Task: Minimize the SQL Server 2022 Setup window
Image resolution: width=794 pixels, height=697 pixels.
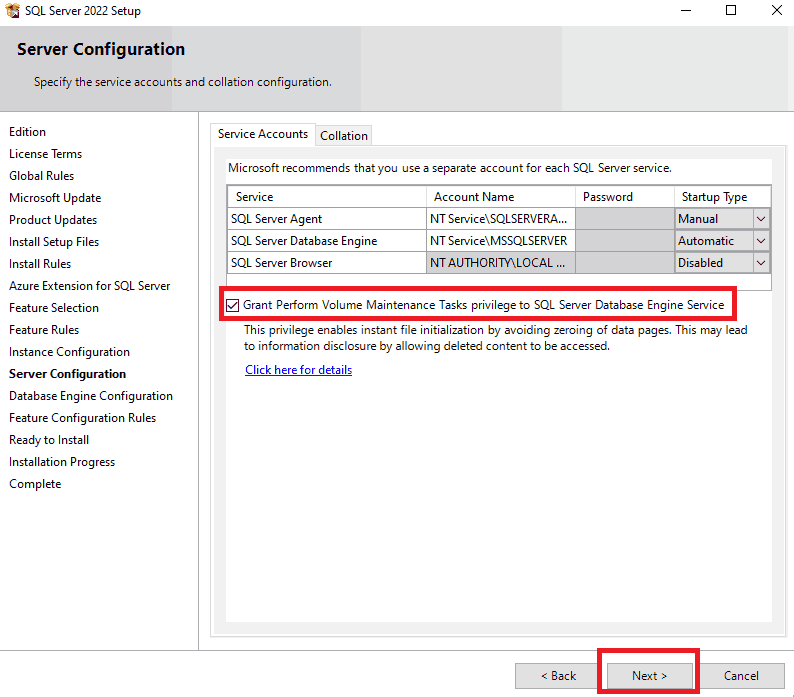Action: [684, 11]
